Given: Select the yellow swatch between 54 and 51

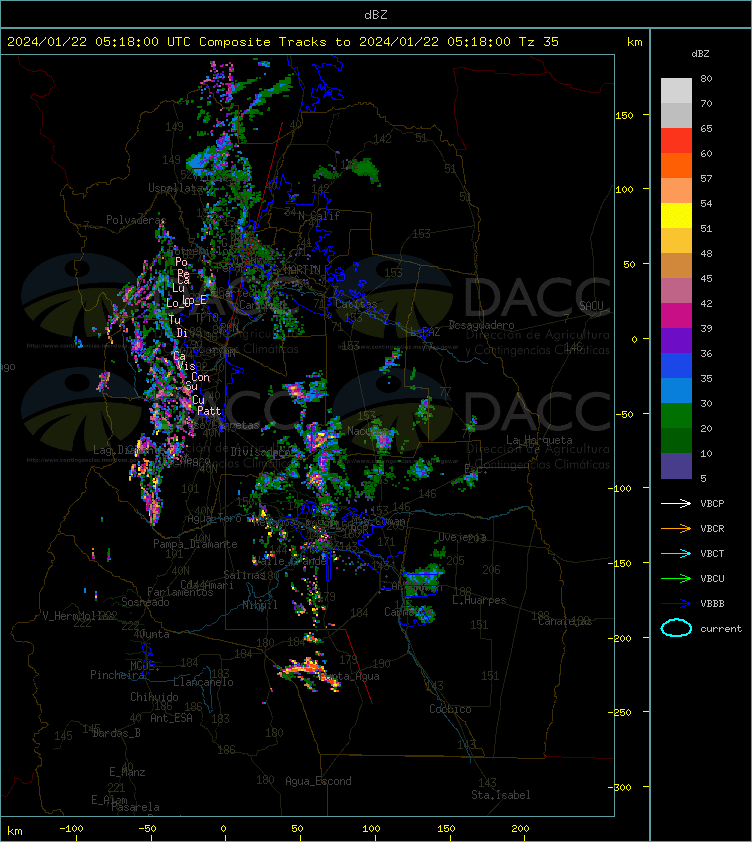Looking at the screenshot, I should [x=676, y=216].
